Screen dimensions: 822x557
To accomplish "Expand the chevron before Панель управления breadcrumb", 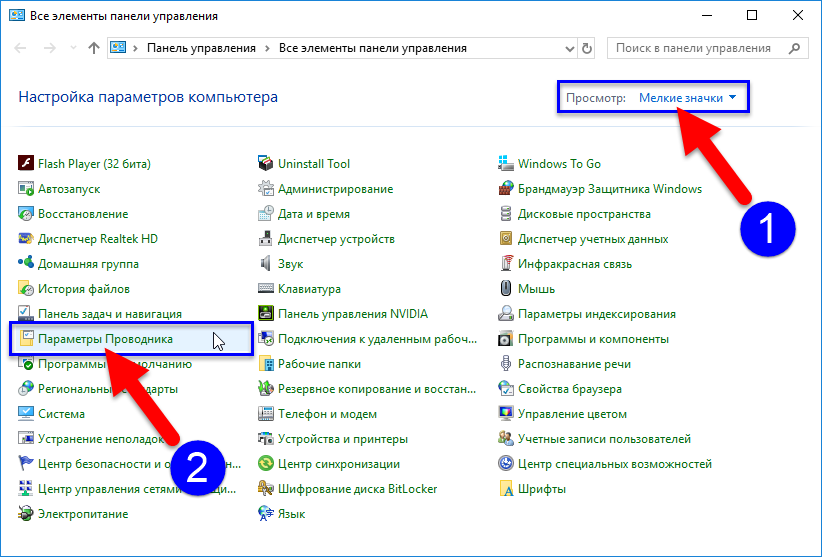I will (x=135, y=48).
